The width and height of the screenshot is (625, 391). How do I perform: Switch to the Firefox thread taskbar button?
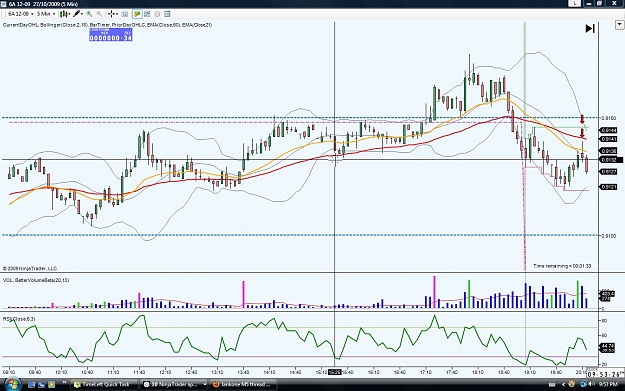[243, 385]
